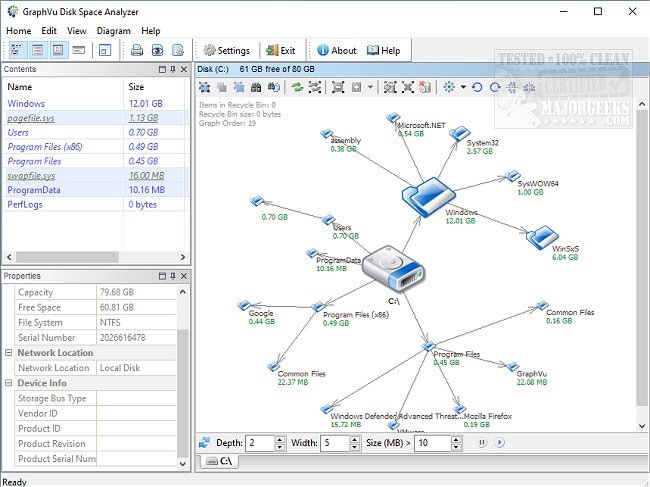Click the fit-to-window icon in graph toolbar
Screen dimensions: 650x487
[x=338, y=87]
